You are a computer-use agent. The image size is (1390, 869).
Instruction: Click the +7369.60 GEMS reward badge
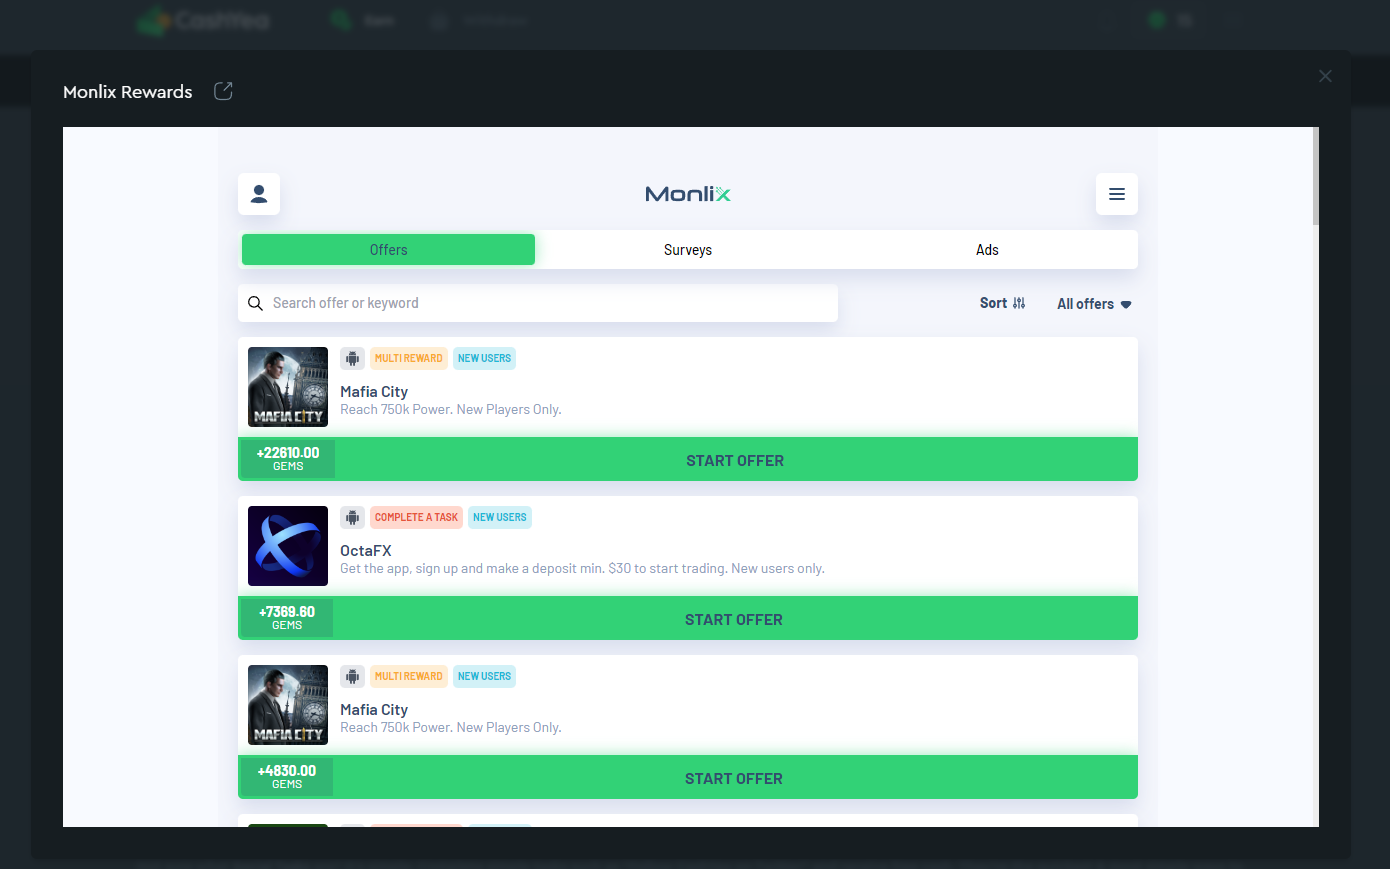tap(287, 618)
